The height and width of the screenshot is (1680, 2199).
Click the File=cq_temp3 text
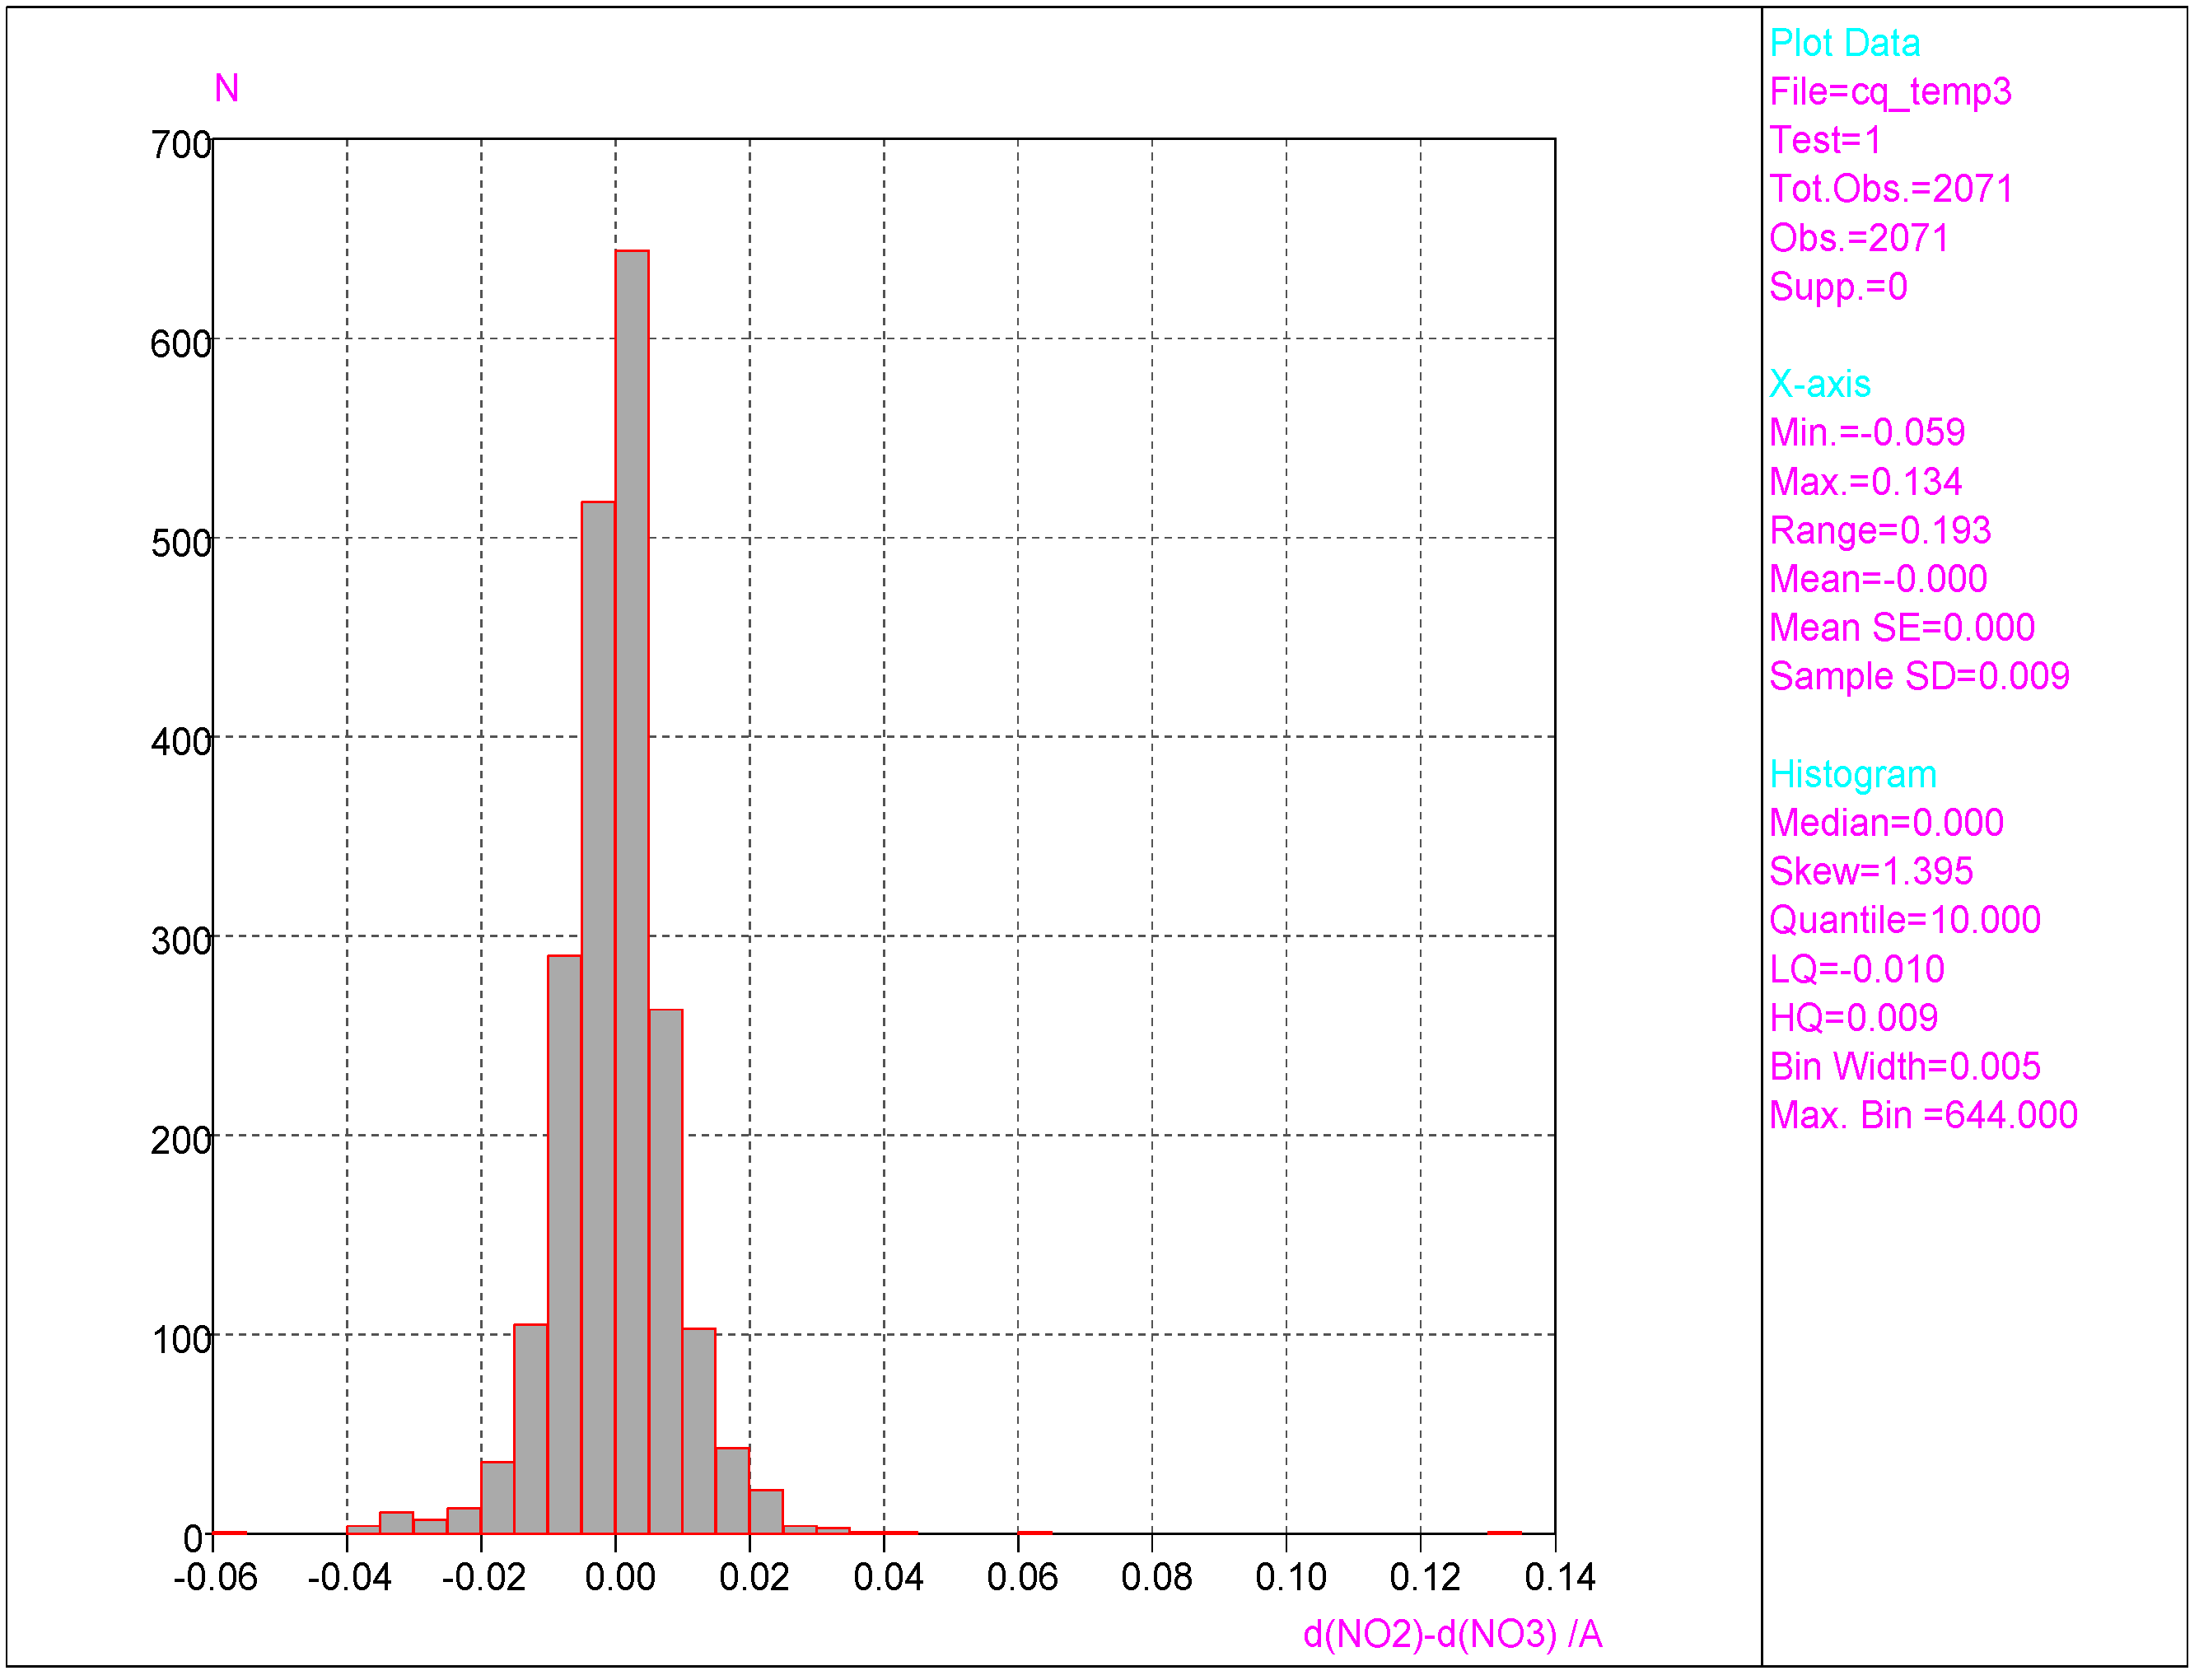(x=1890, y=92)
